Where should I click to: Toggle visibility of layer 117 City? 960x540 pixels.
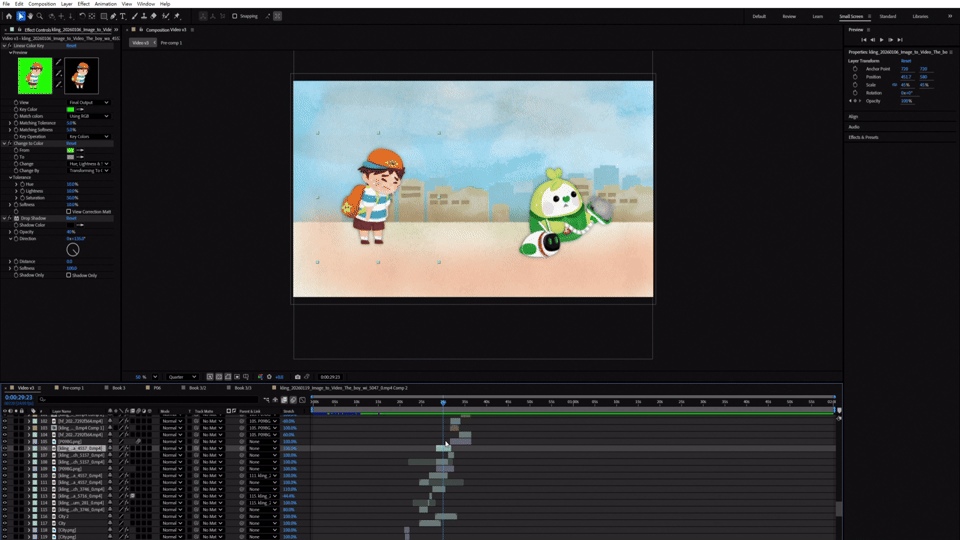point(5,523)
